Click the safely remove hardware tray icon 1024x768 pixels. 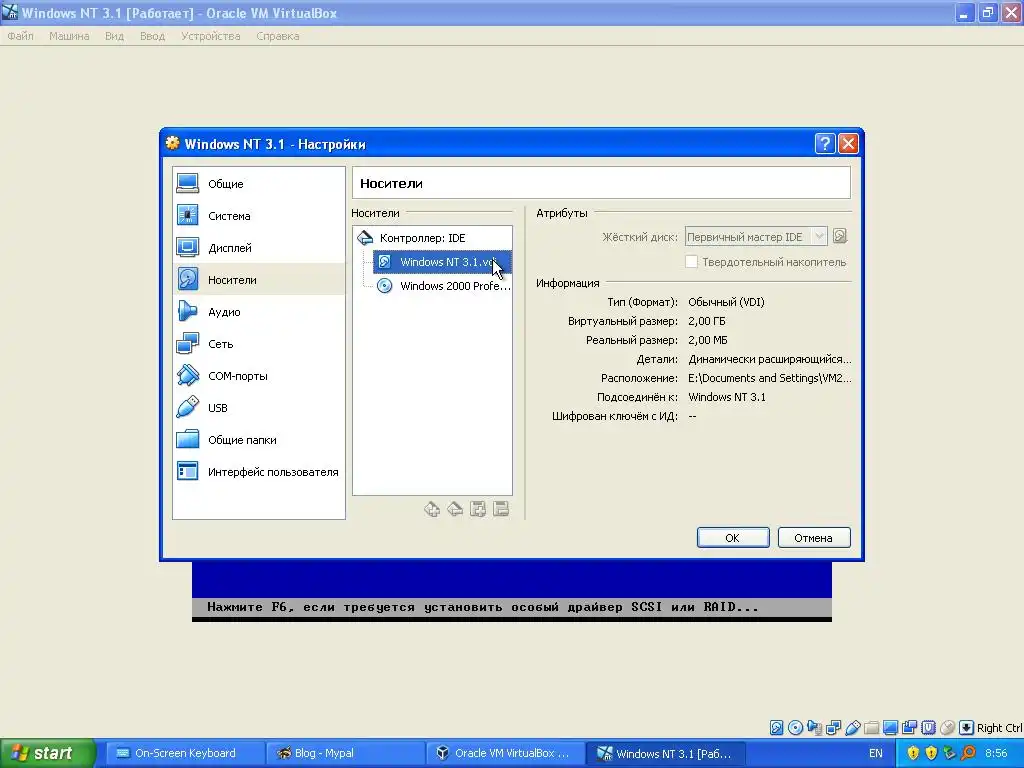point(950,753)
